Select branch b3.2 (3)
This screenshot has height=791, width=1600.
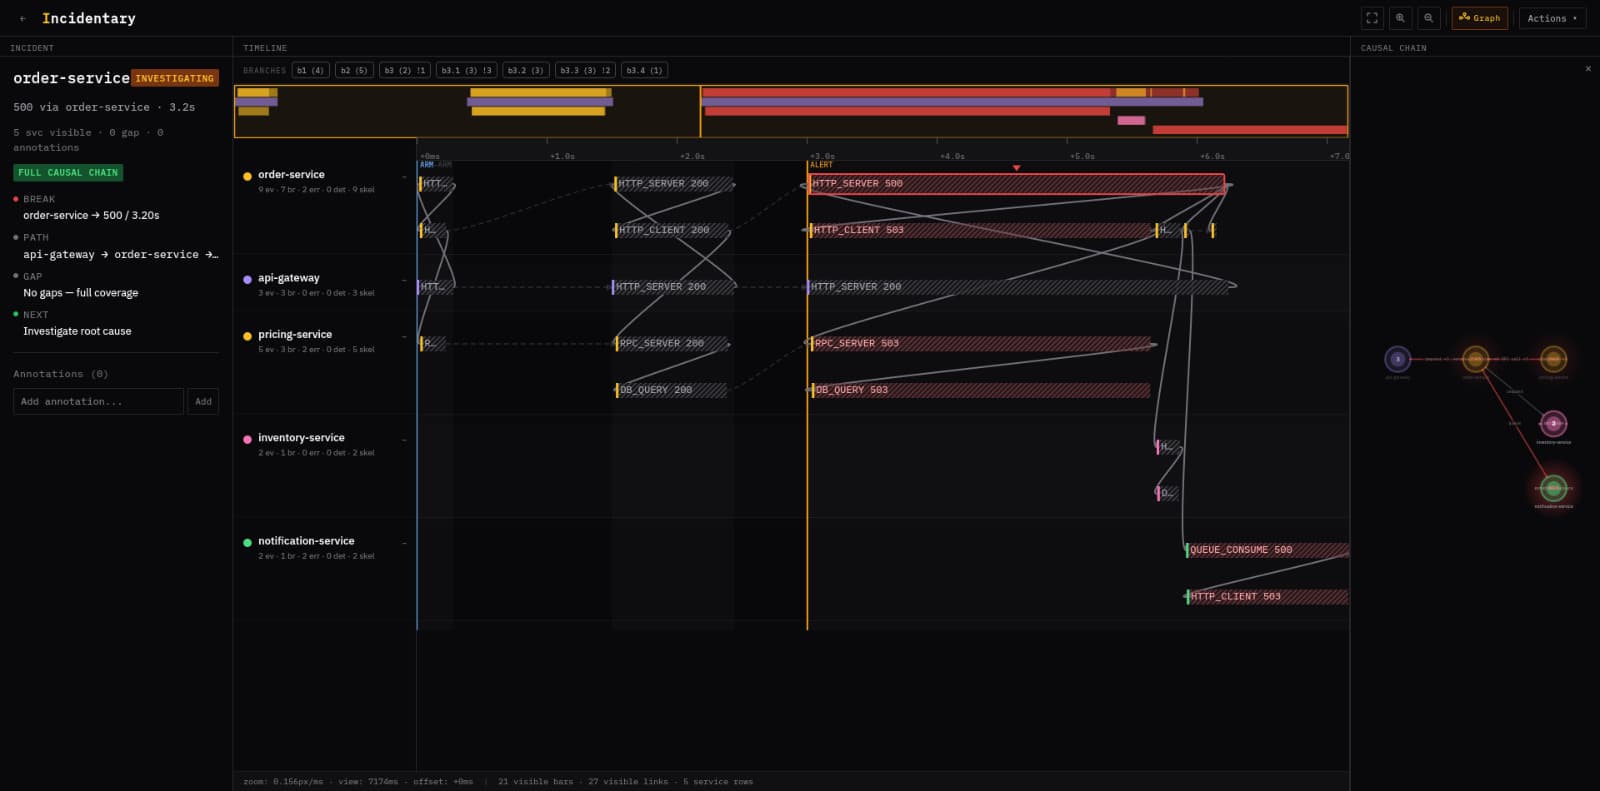click(x=525, y=70)
